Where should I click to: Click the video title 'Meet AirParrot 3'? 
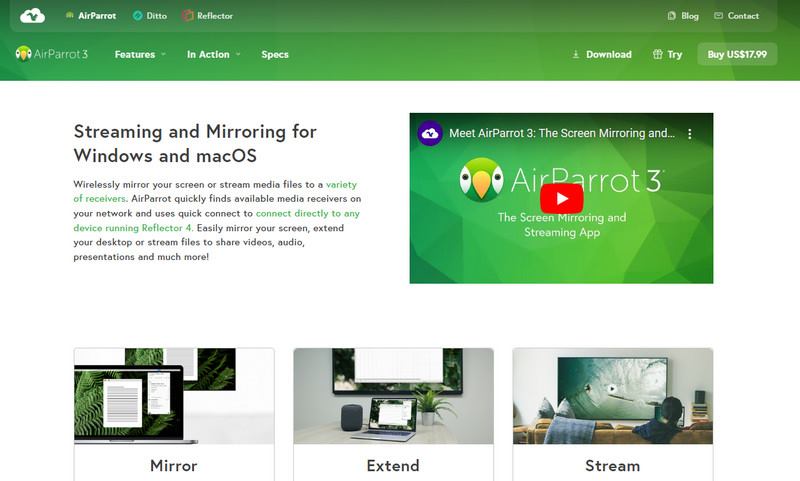pos(561,134)
